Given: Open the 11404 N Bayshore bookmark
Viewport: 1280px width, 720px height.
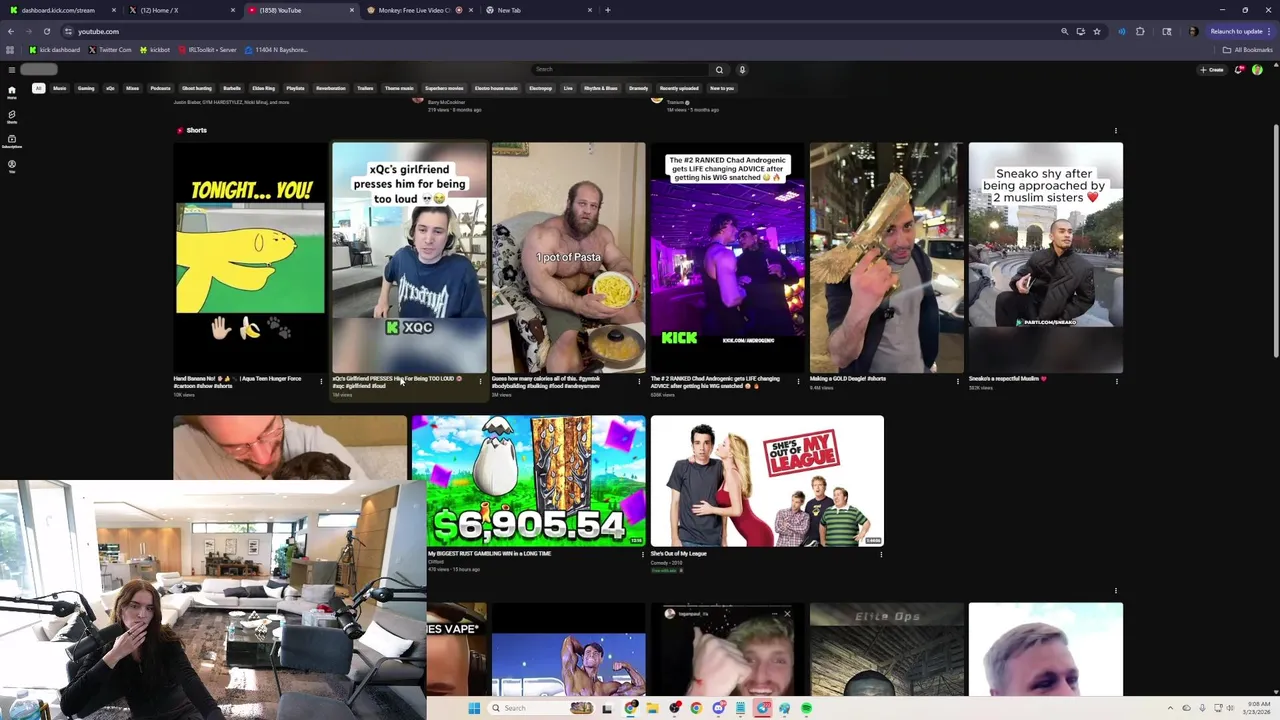Looking at the screenshot, I should pyautogui.click(x=276, y=50).
